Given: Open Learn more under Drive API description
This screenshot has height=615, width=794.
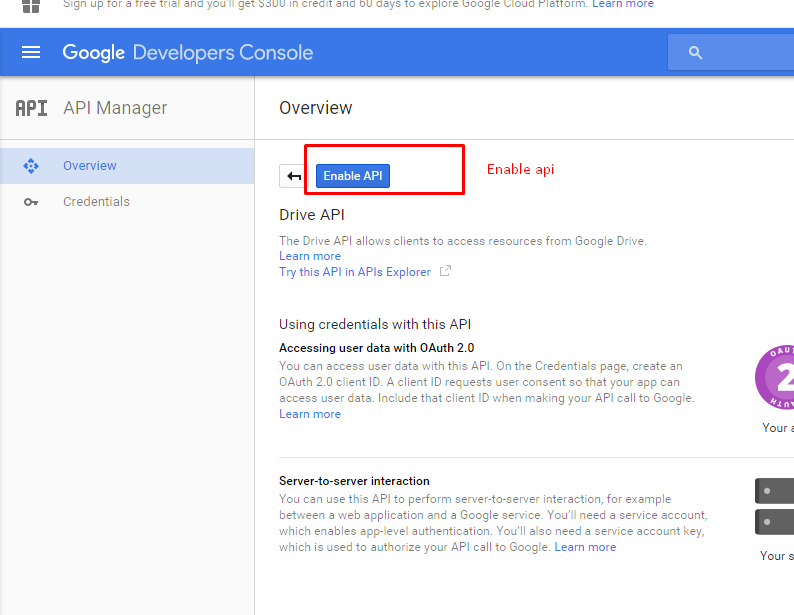Looking at the screenshot, I should 310,256.
